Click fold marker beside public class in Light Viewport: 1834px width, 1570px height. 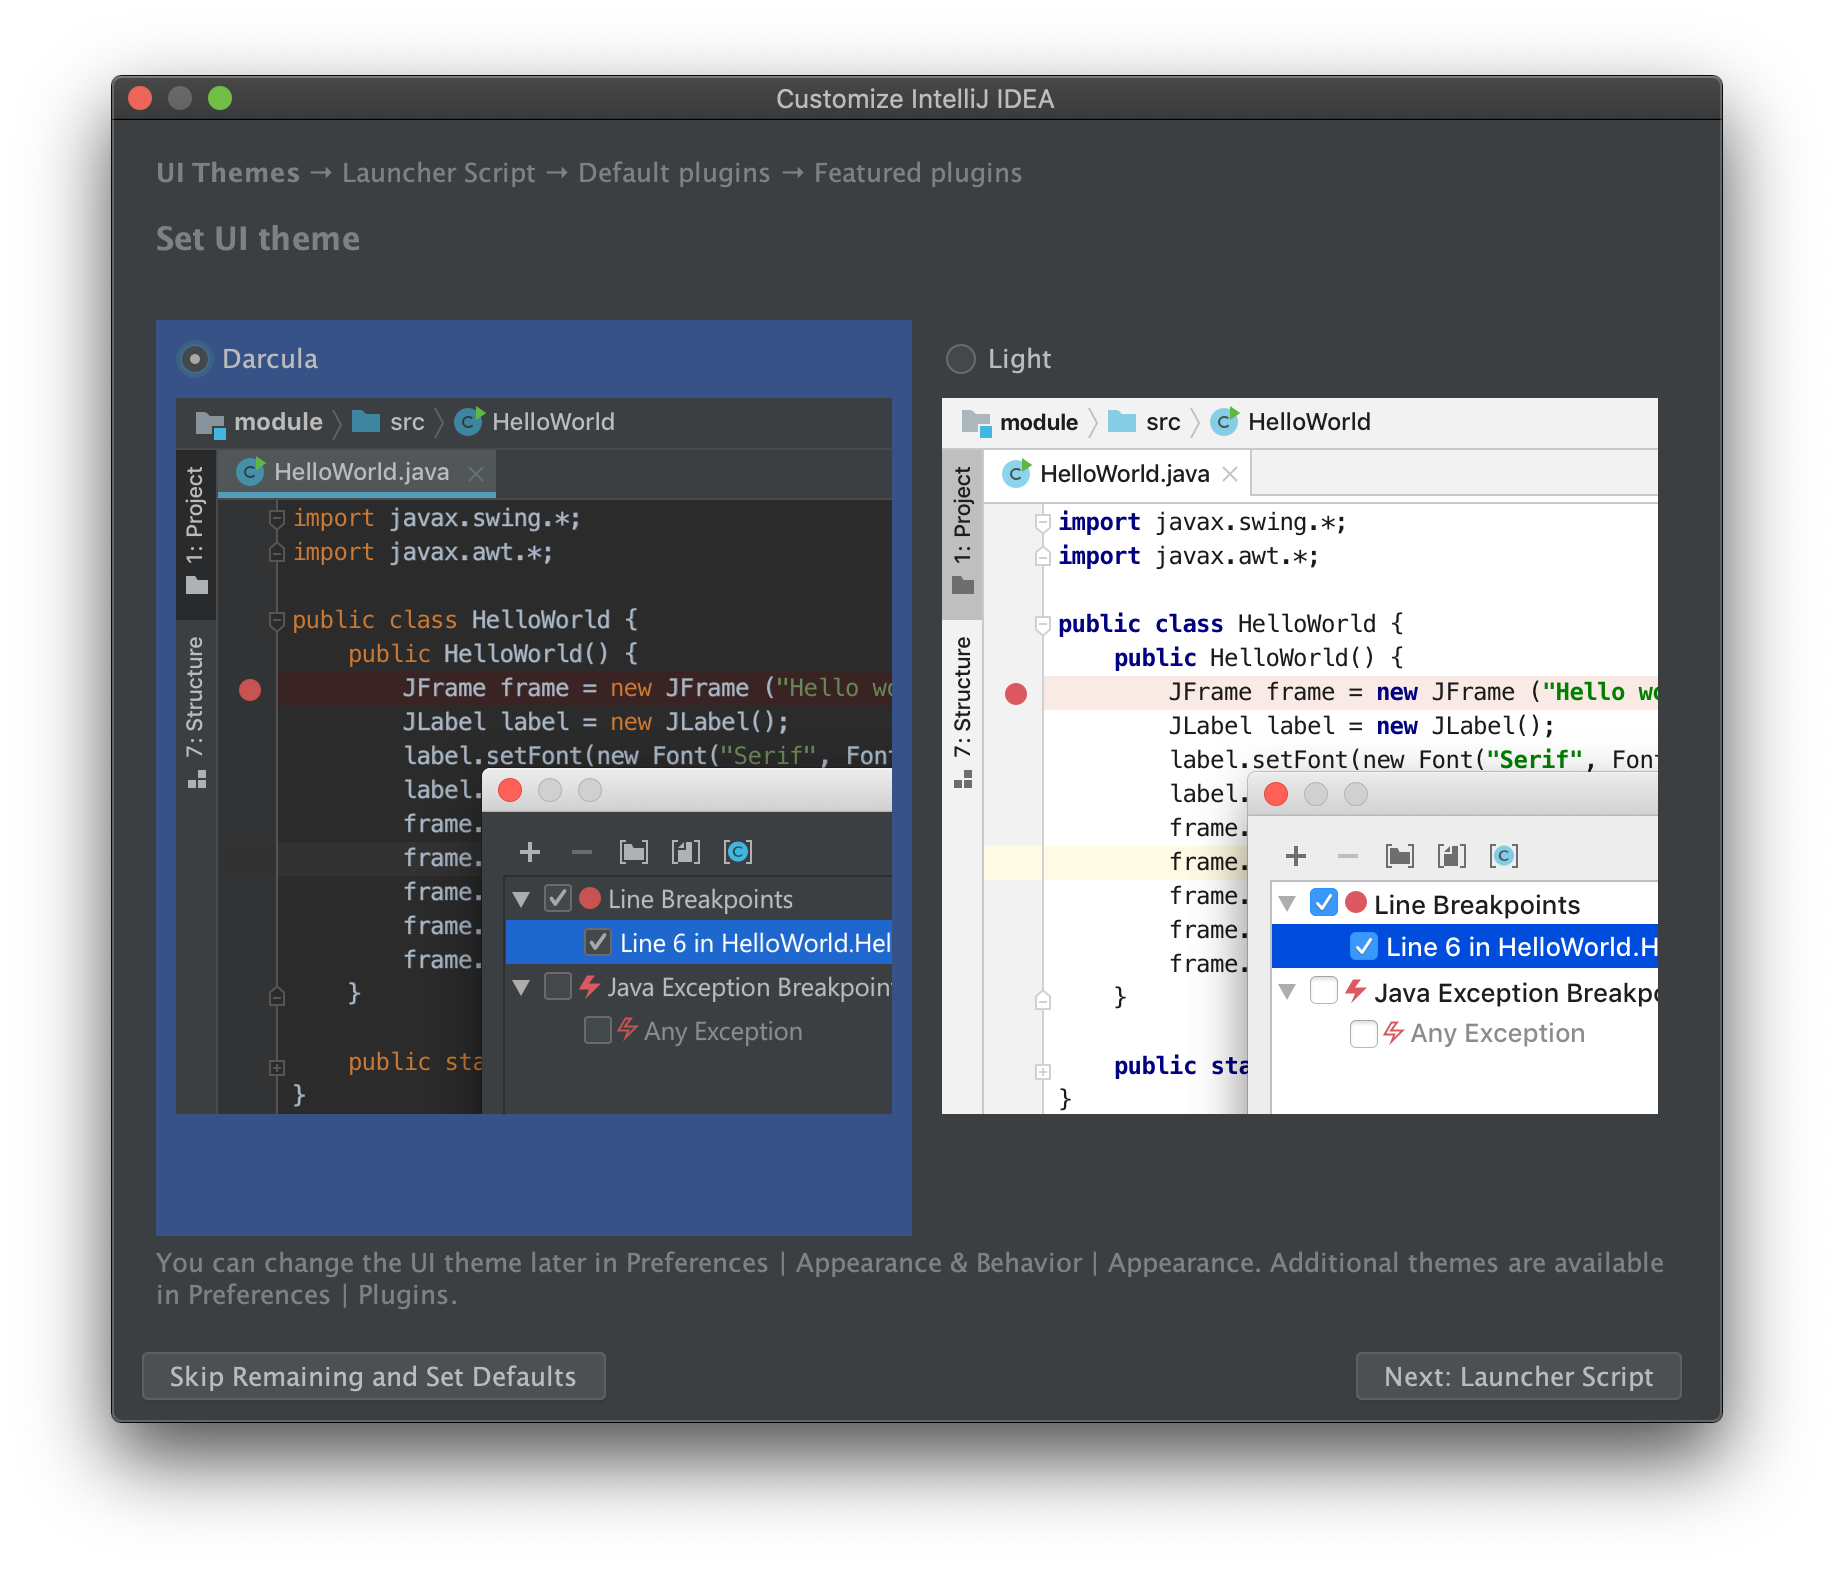[x=1043, y=625]
